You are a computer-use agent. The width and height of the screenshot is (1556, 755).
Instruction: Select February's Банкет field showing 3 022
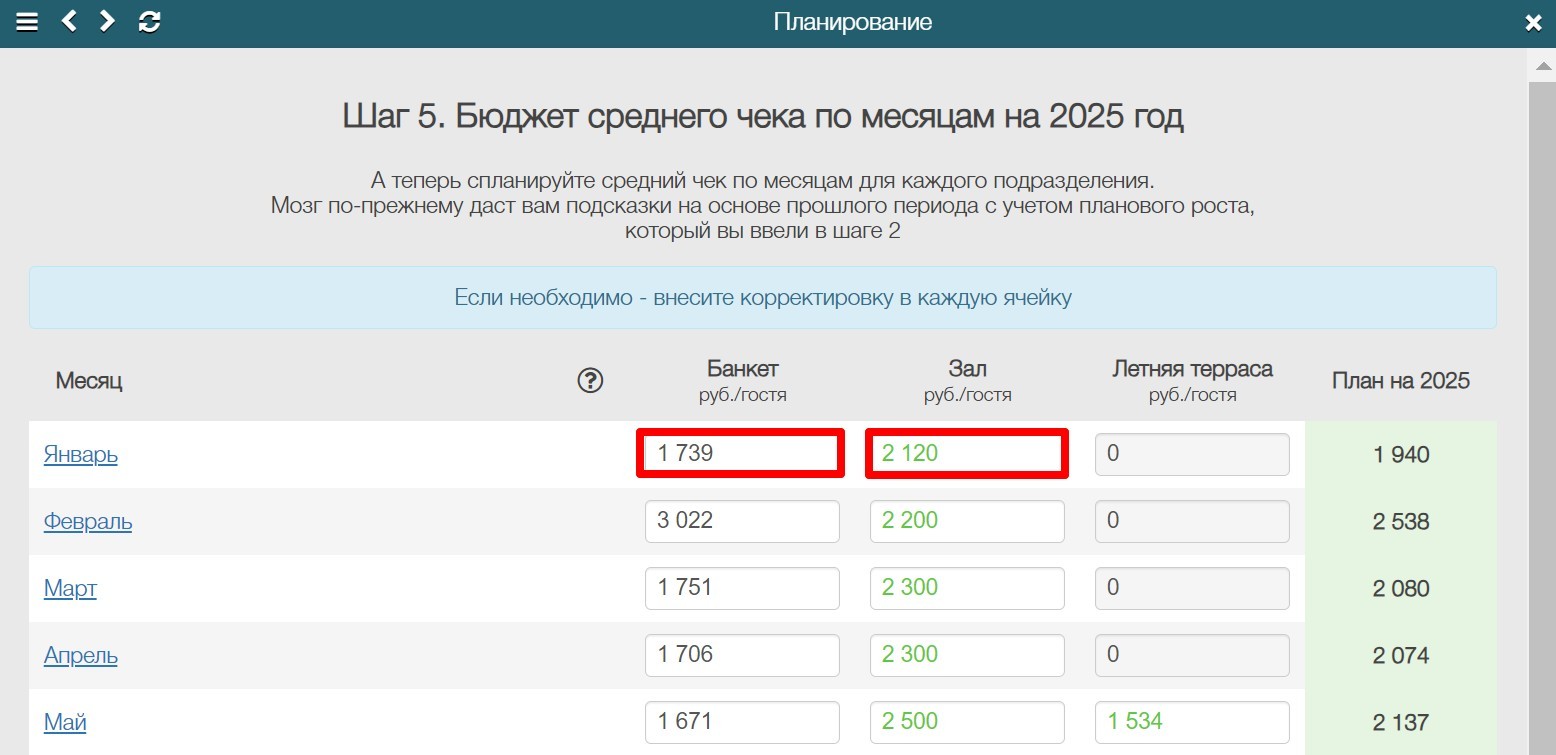pos(741,520)
